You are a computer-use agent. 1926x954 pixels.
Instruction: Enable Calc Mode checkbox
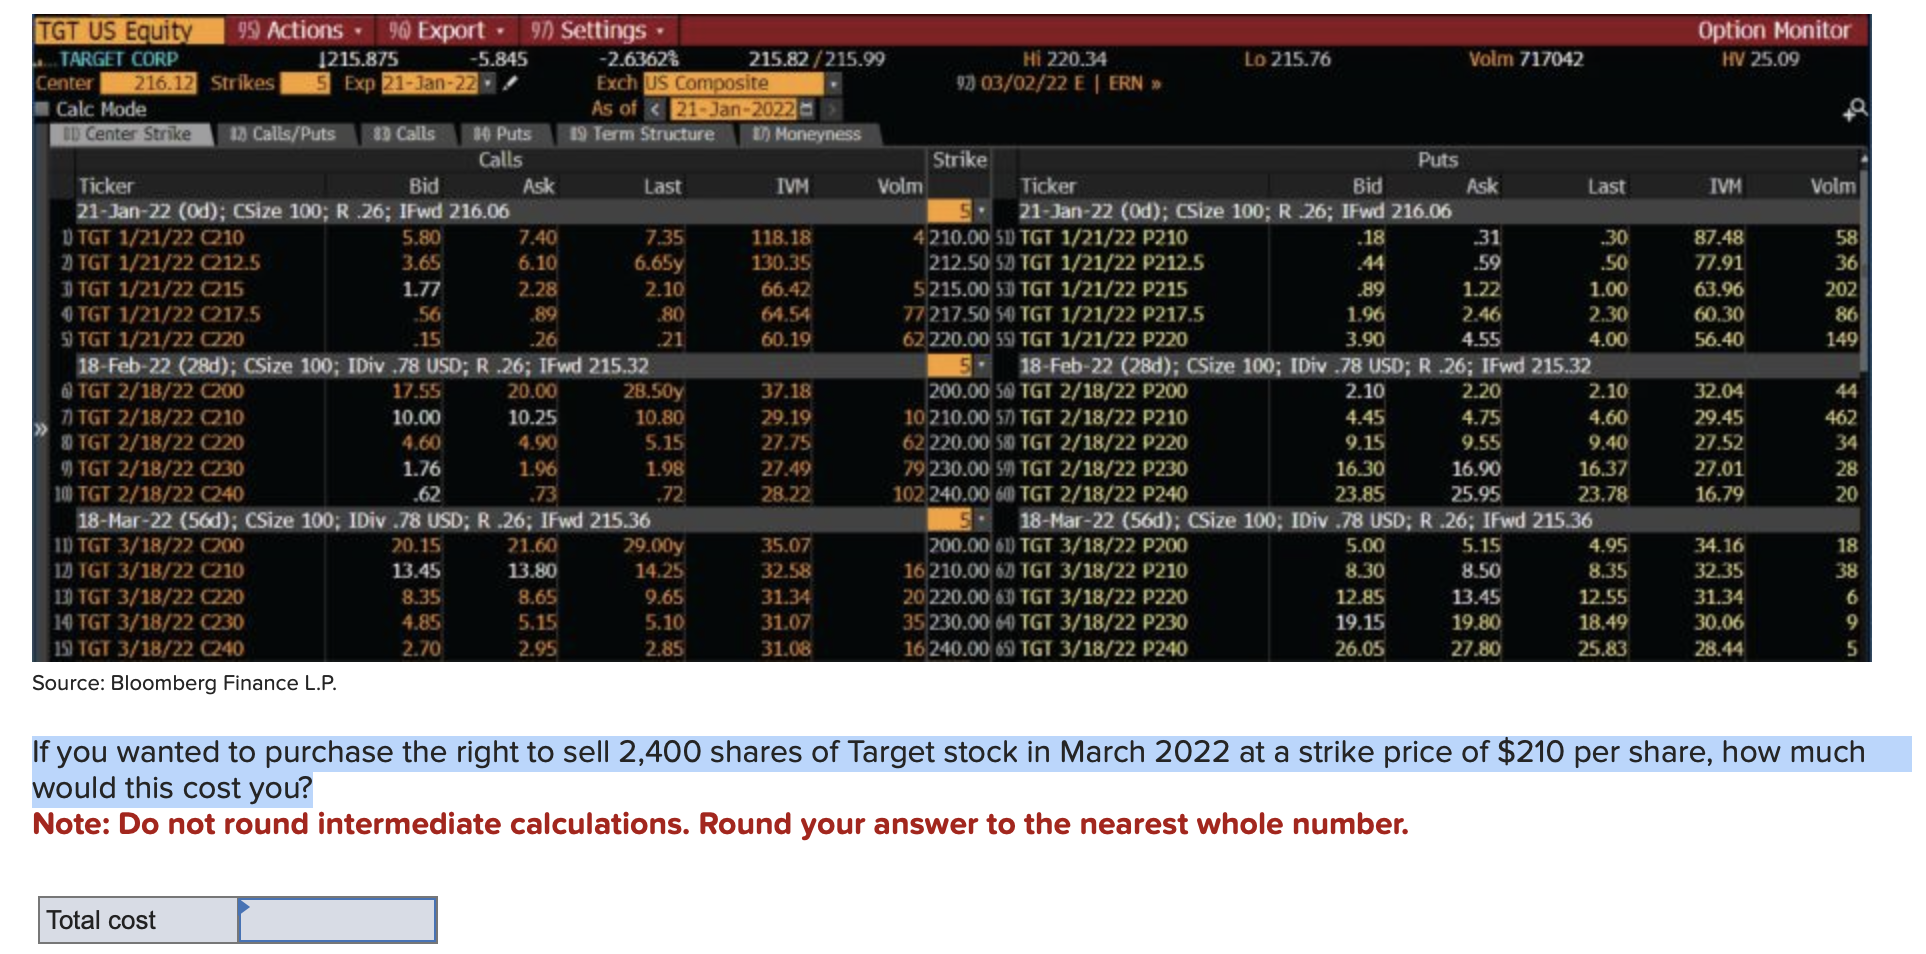click(40, 110)
